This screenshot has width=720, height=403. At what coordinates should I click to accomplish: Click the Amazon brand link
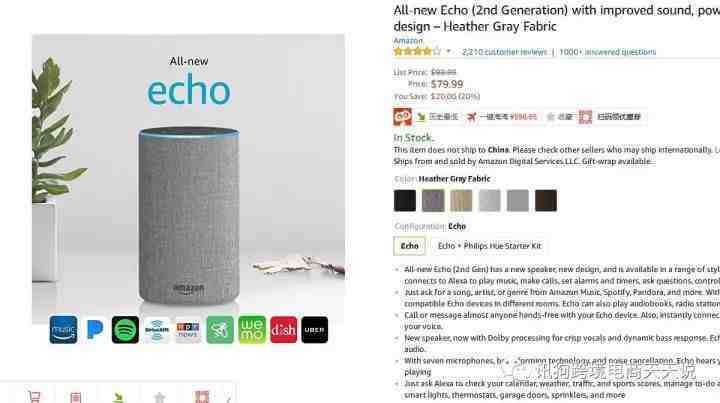408,40
